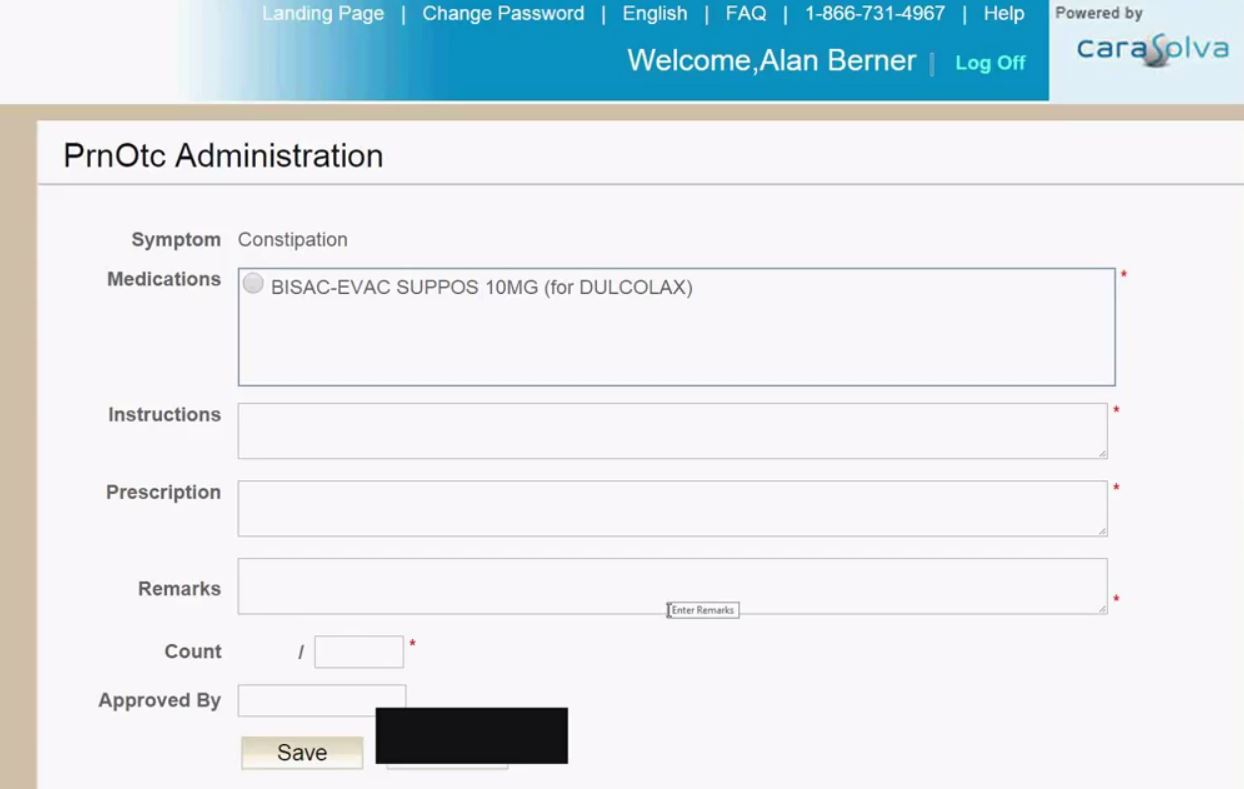Click the PrnOtc Administration heading
The height and width of the screenshot is (789, 1244).
point(223,156)
